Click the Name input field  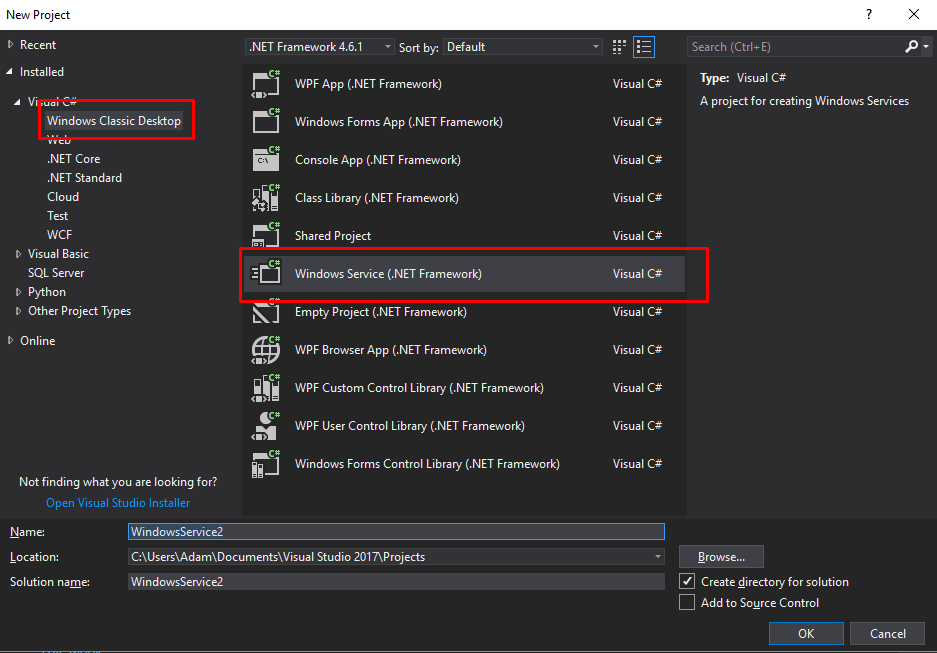tap(396, 532)
